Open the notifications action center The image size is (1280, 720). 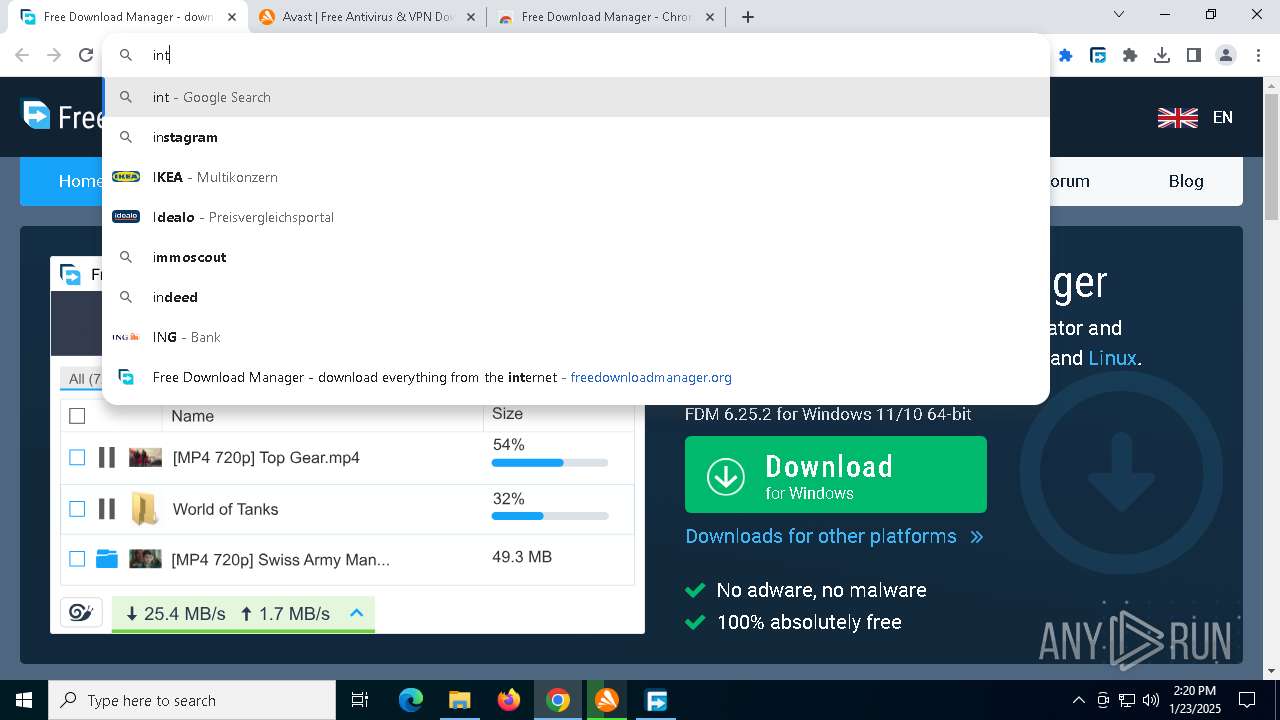[1247, 700]
